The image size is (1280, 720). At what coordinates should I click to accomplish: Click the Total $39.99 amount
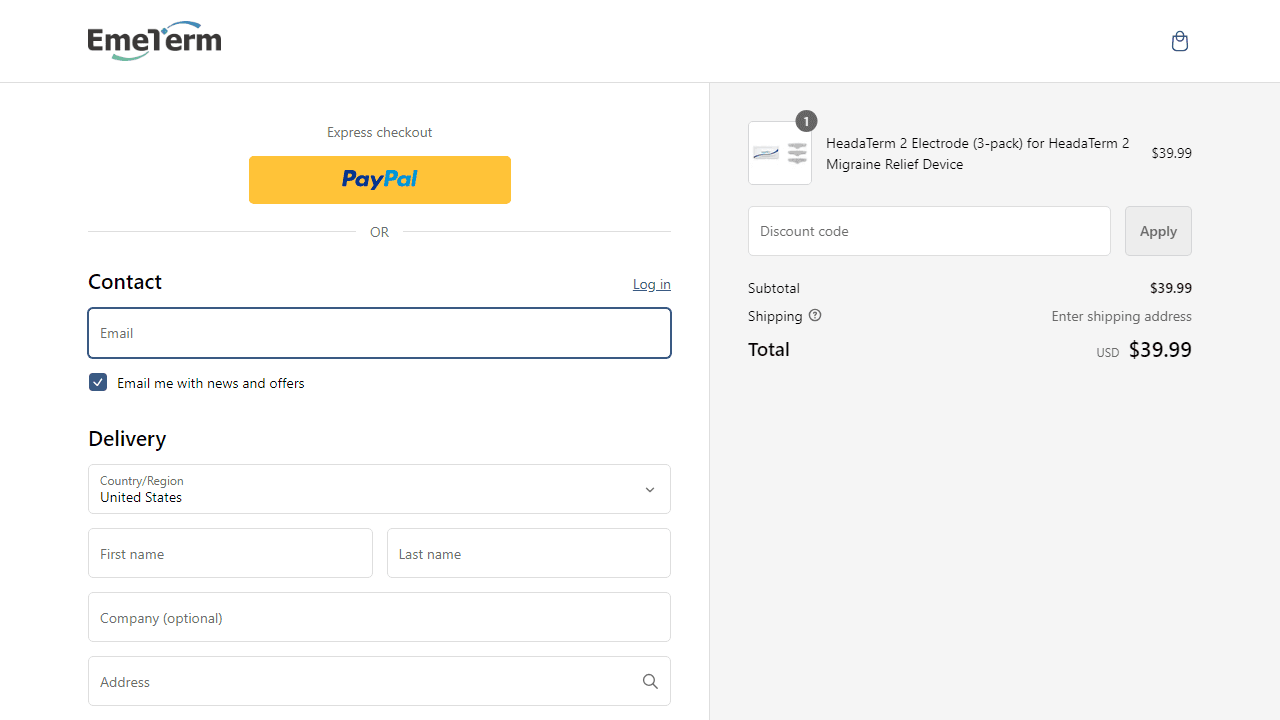click(x=1160, y=349)
